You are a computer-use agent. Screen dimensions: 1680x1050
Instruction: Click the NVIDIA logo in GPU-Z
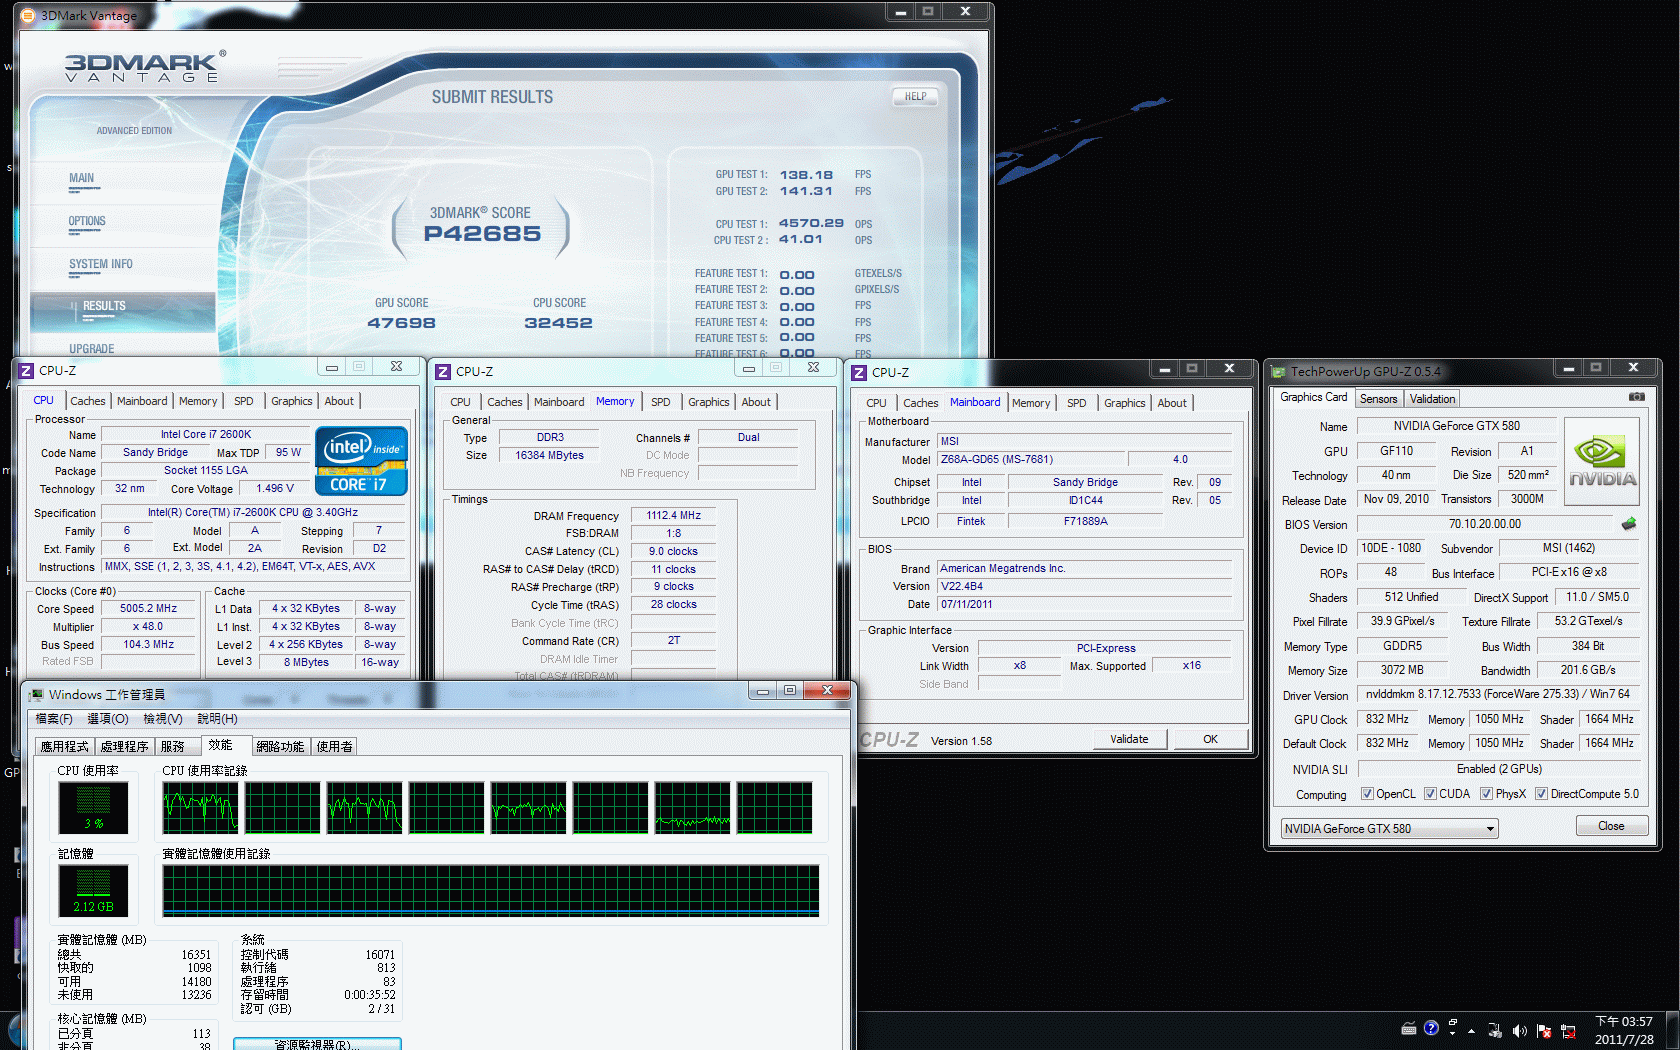(x=1602, y=462)
